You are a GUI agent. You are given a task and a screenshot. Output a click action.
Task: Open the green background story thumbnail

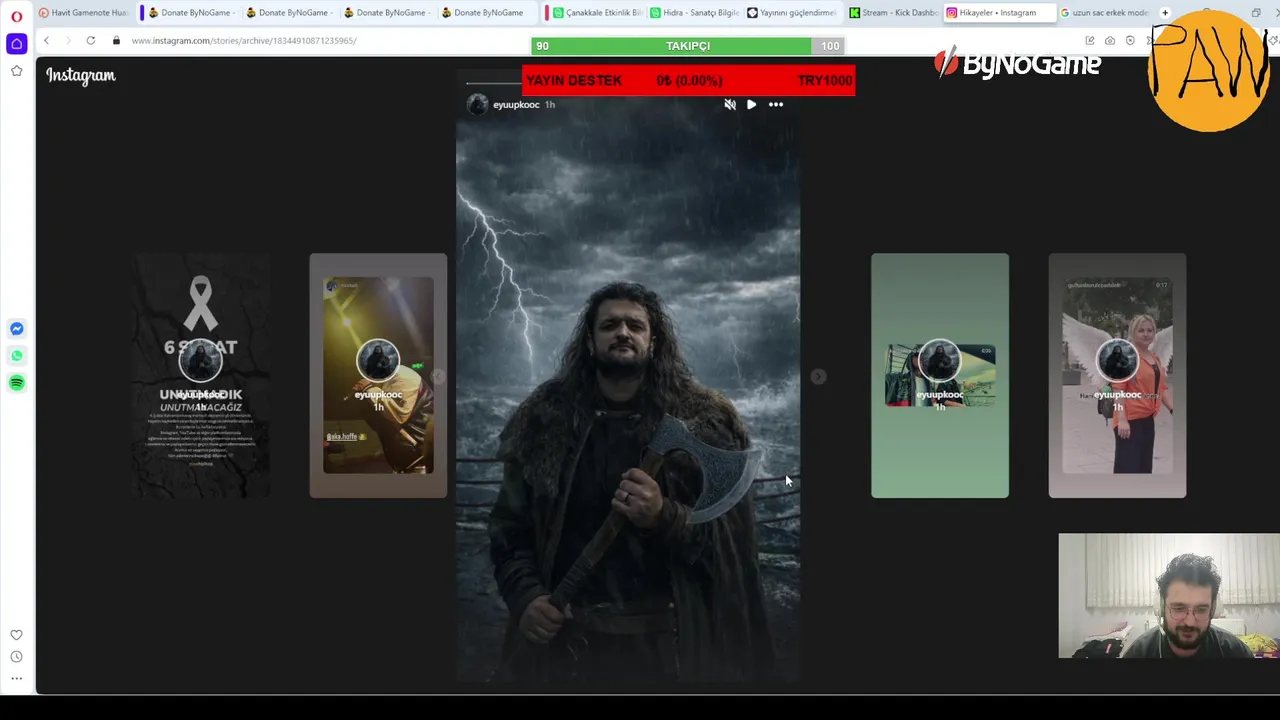click(x=940, y=375)
